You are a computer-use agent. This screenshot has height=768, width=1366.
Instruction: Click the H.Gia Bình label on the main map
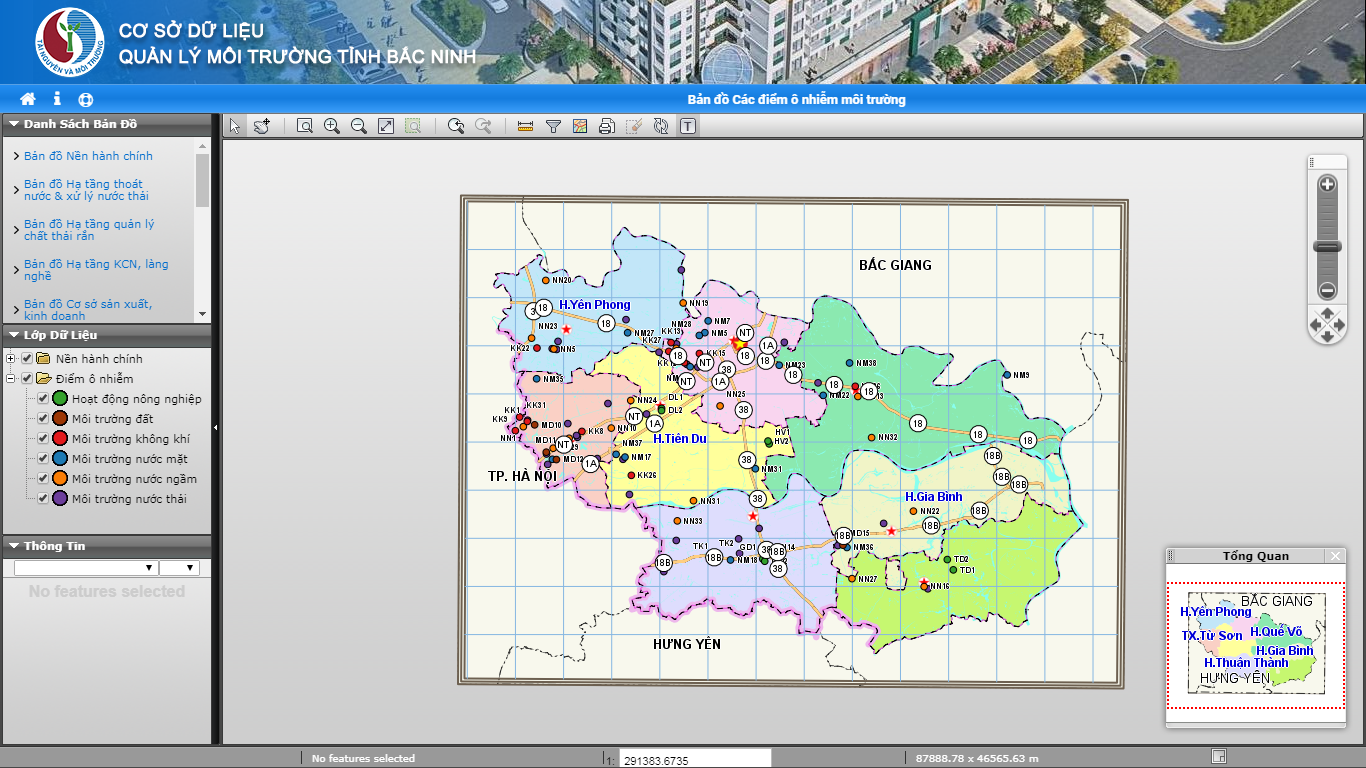pos(934,496)
